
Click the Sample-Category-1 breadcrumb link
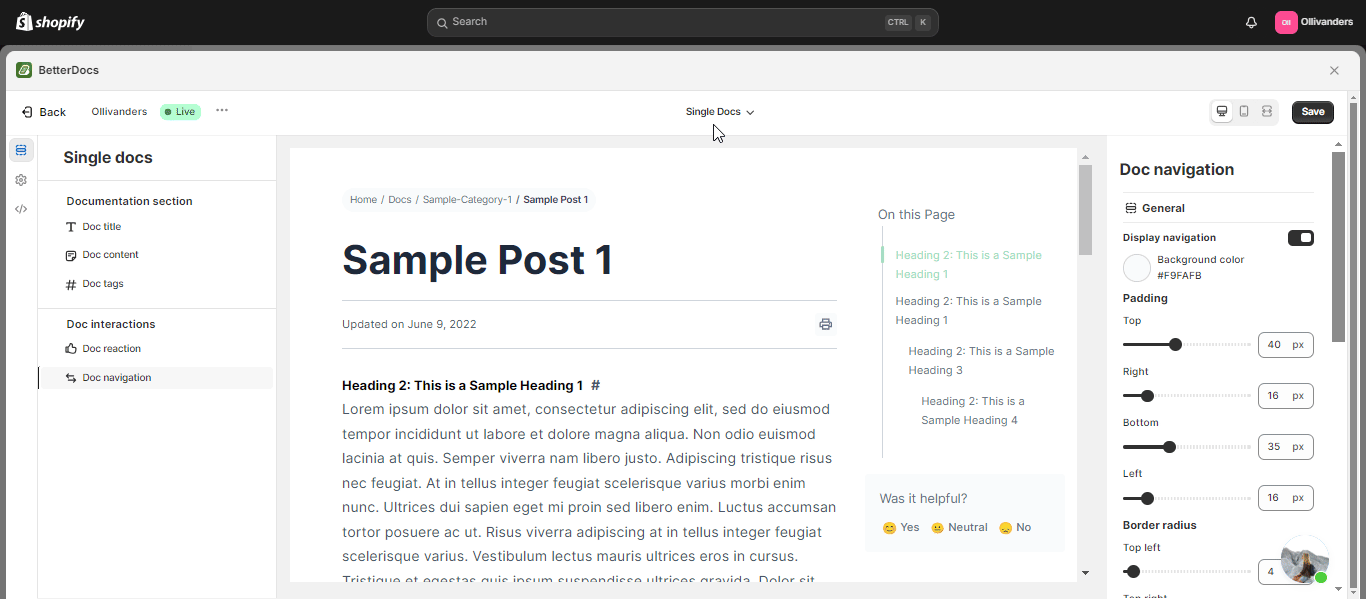point(467,200)
